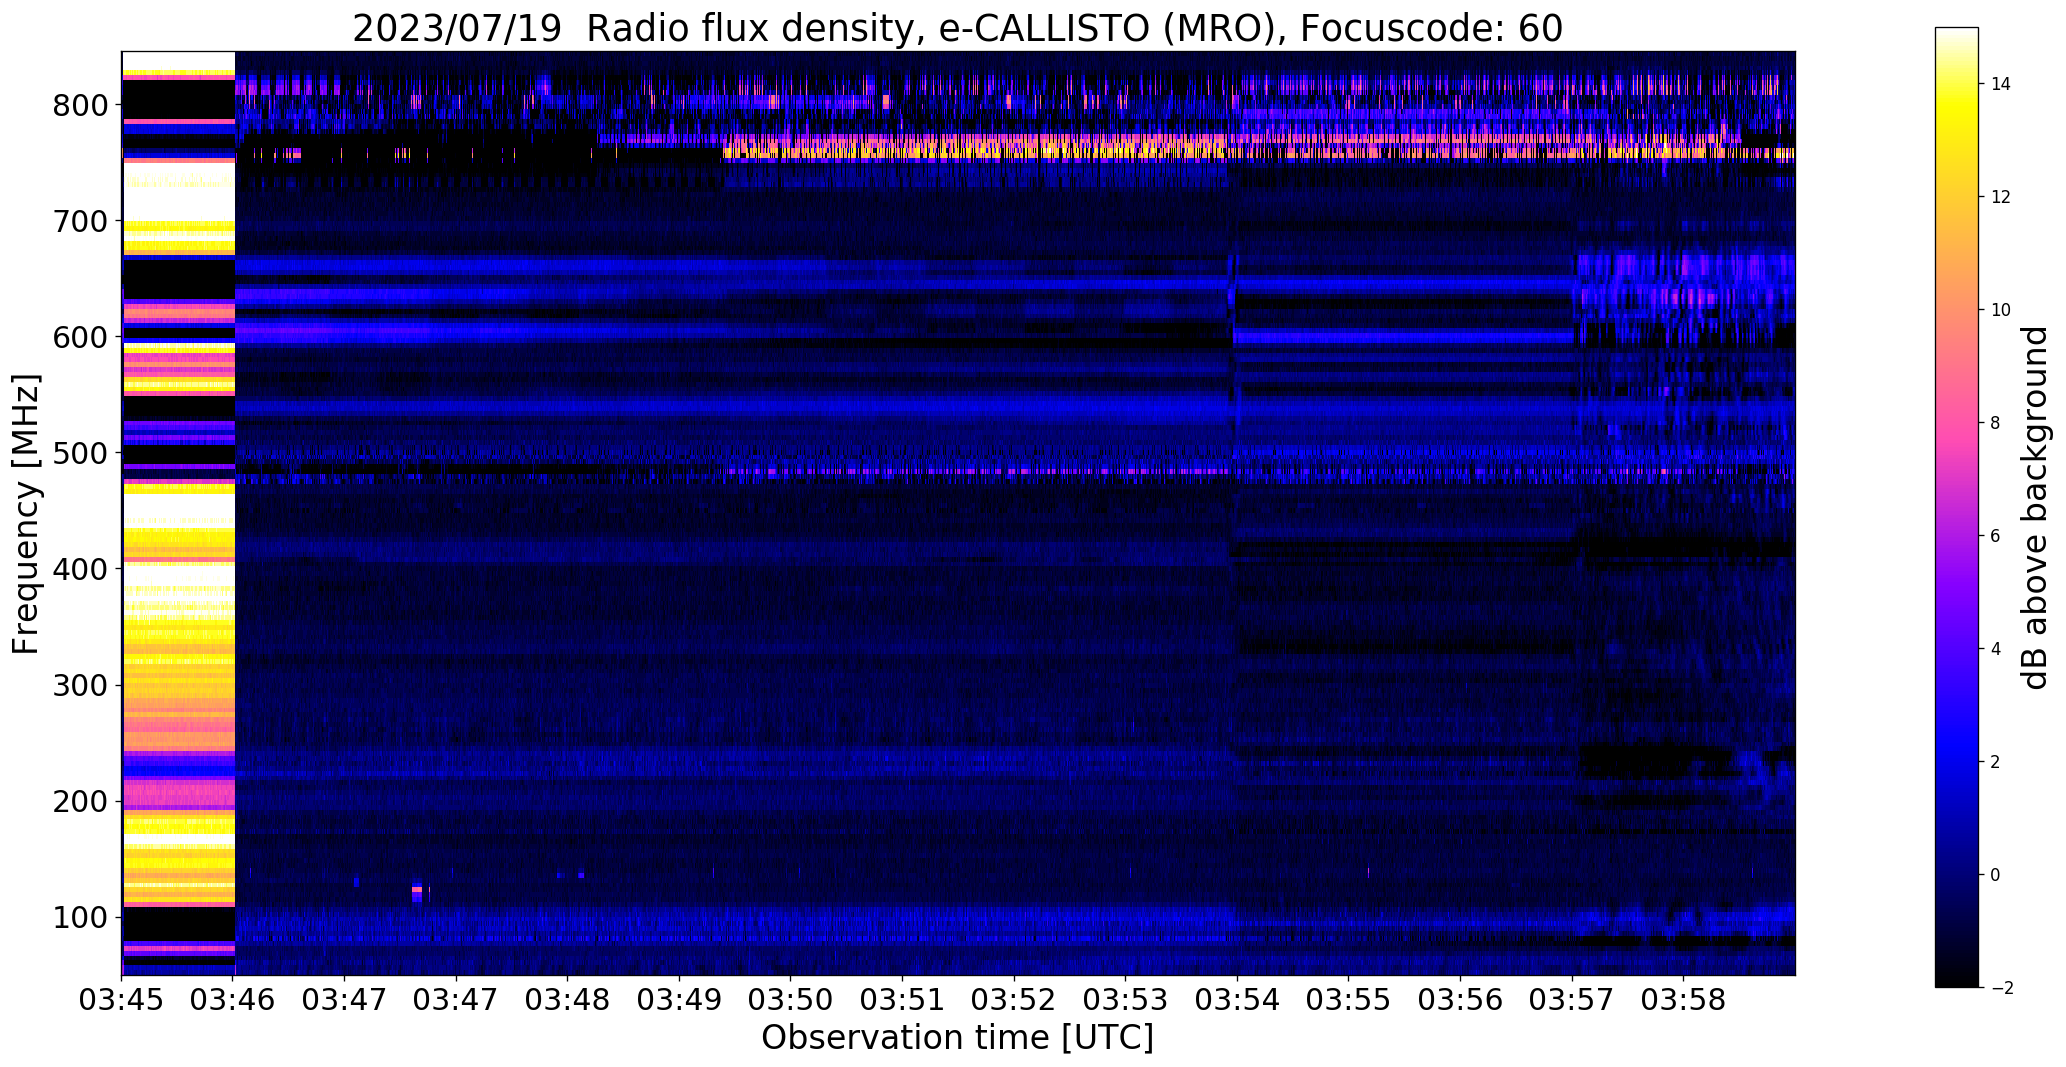Click the −2 colorbar tick label
The height and width of the screenshot is (1067, 2066).
[2000, 988]
